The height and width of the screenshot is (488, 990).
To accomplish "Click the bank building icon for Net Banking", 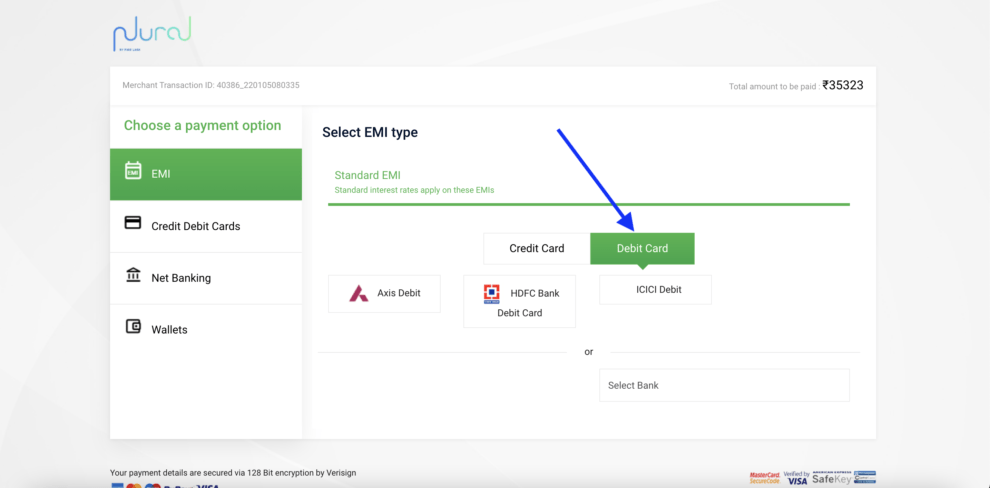I will (x=133, y=275).
